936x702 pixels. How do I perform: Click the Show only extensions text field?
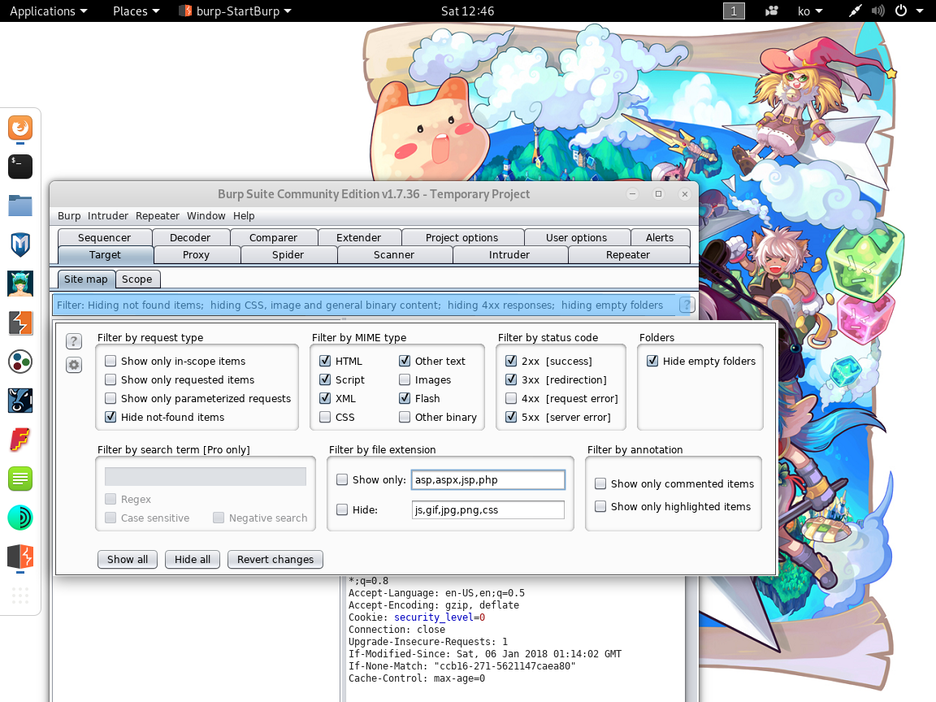488,480
